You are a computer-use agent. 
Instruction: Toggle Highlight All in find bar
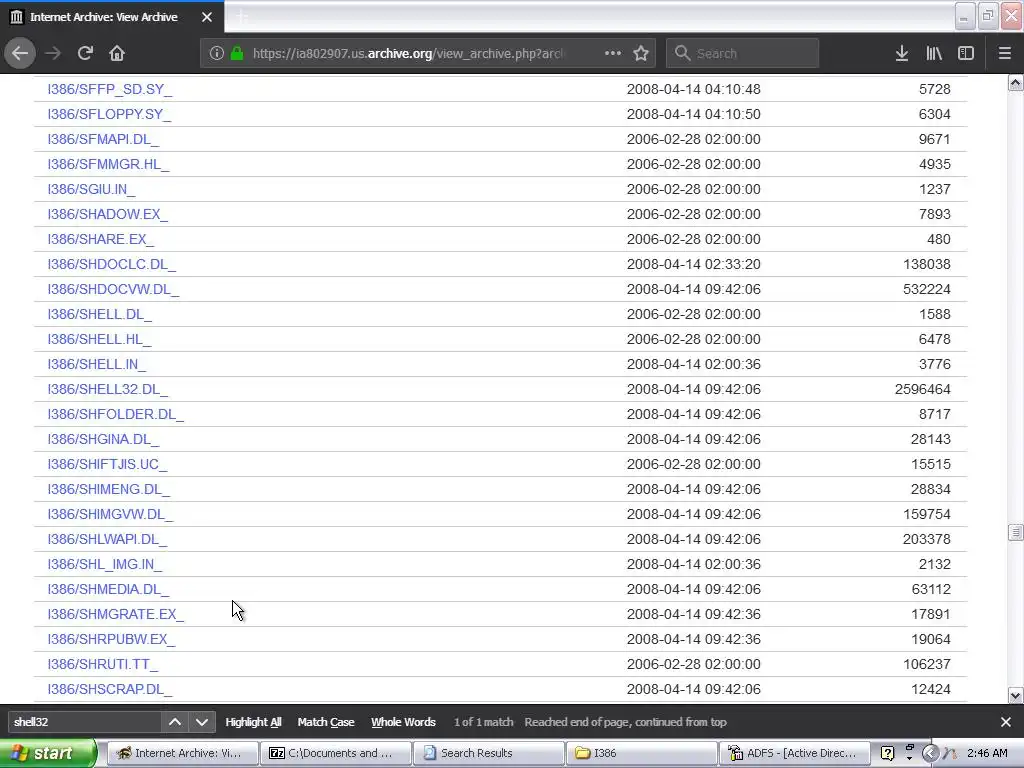pyautogui.click(x=253, y=722)
